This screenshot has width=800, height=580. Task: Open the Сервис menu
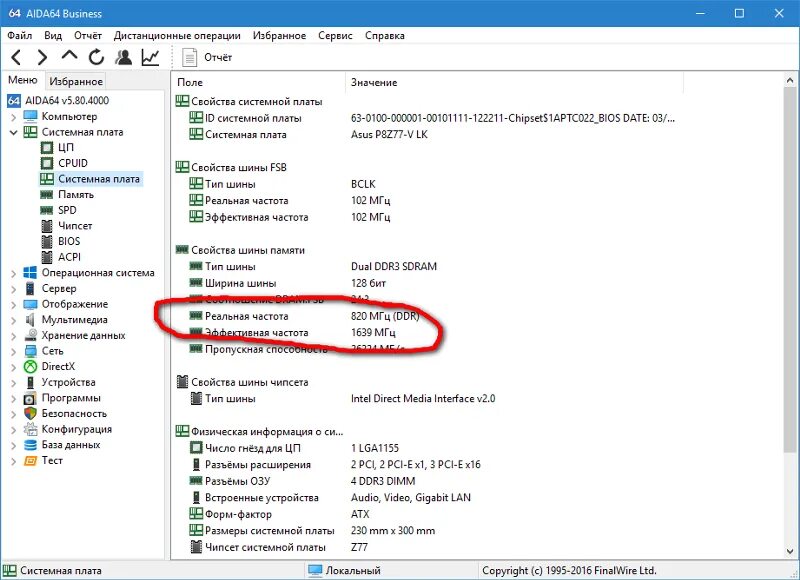click(x=335, y=36)
